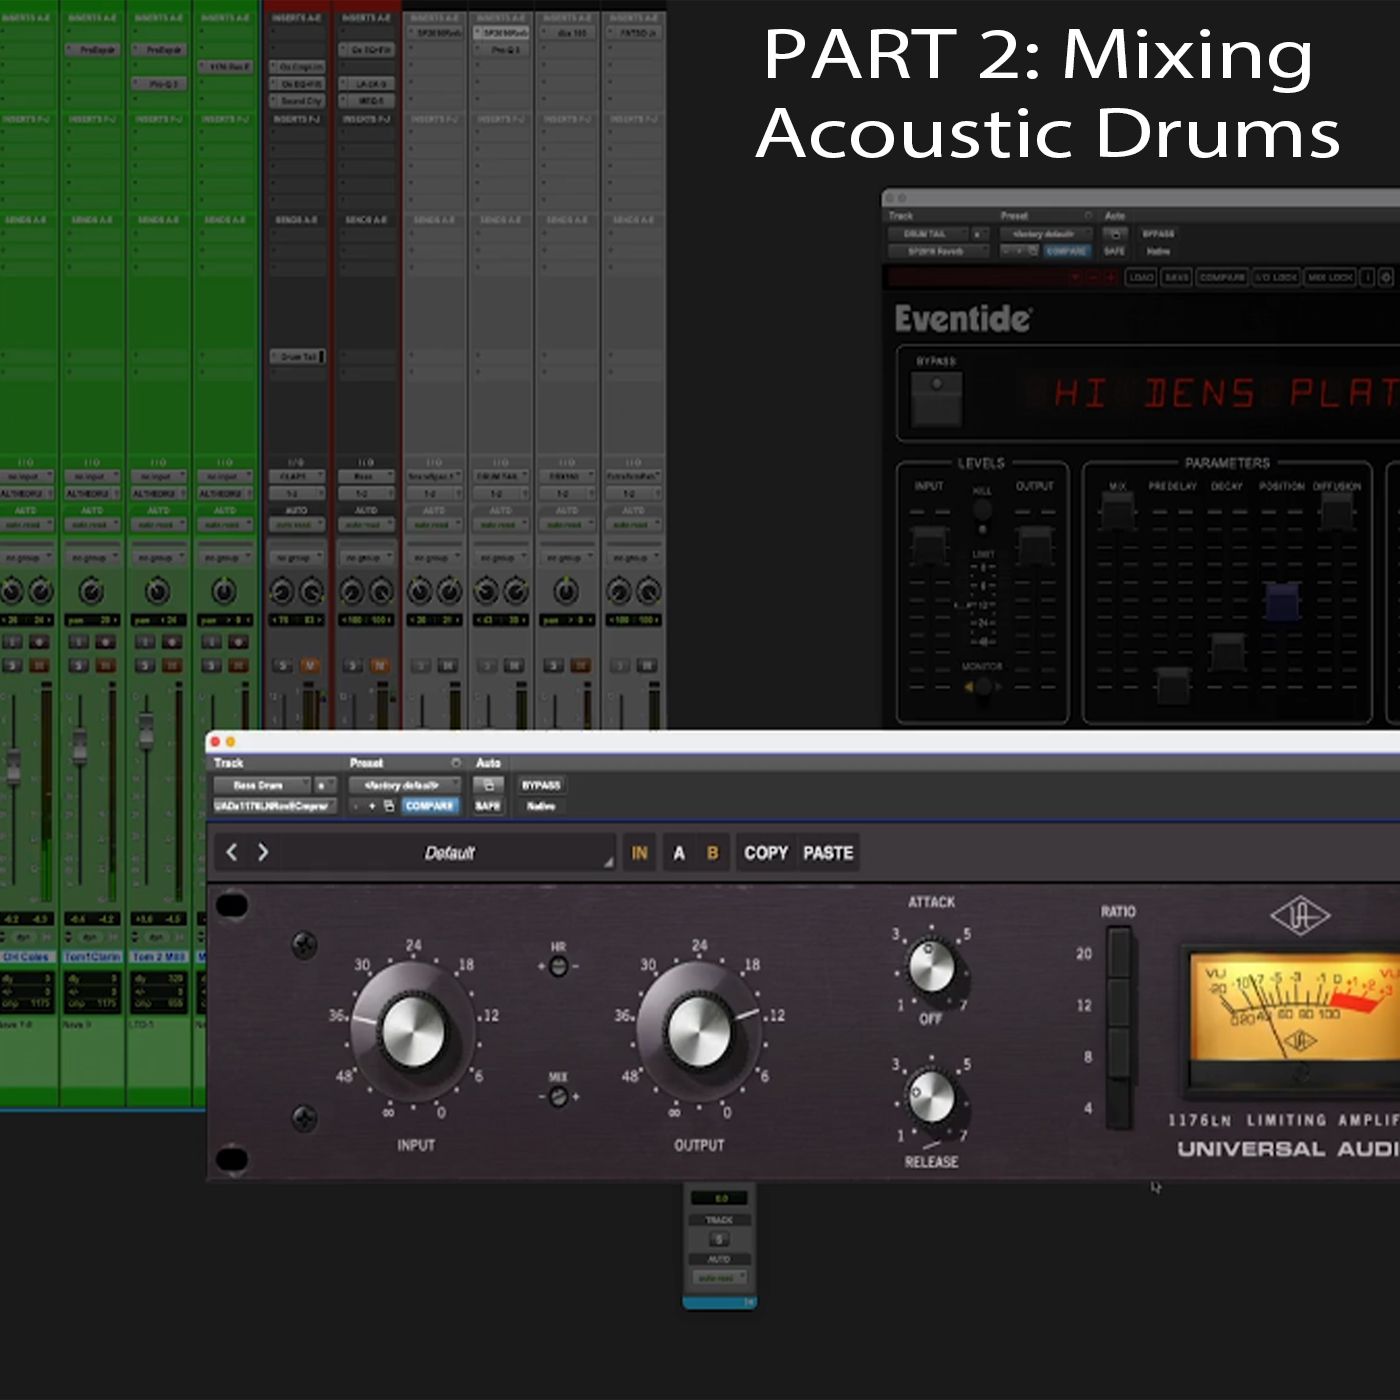Select preset slot A

679,853
